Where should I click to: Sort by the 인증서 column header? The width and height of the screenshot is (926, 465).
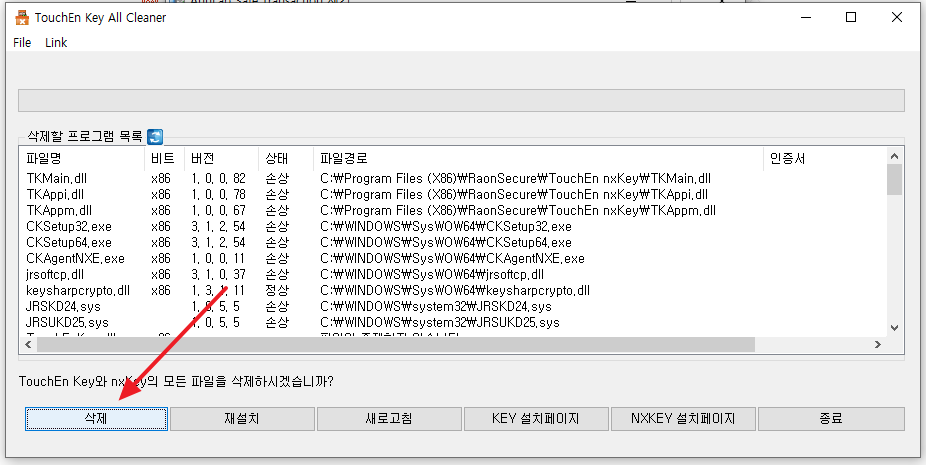coord(824,158)
